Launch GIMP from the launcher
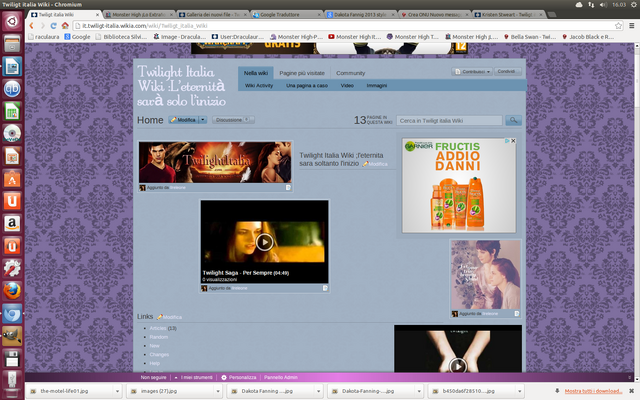This screenshot has width=640, height=400. tap(12, 336)
